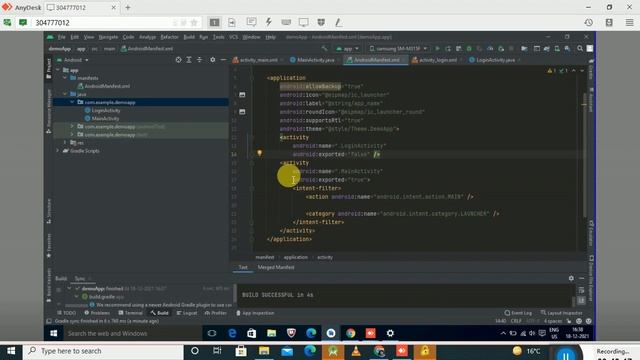This screenshot has height=360, width=640.
Task: Click AnyDesk file transfer icon
Action: (x=232, y=22)
